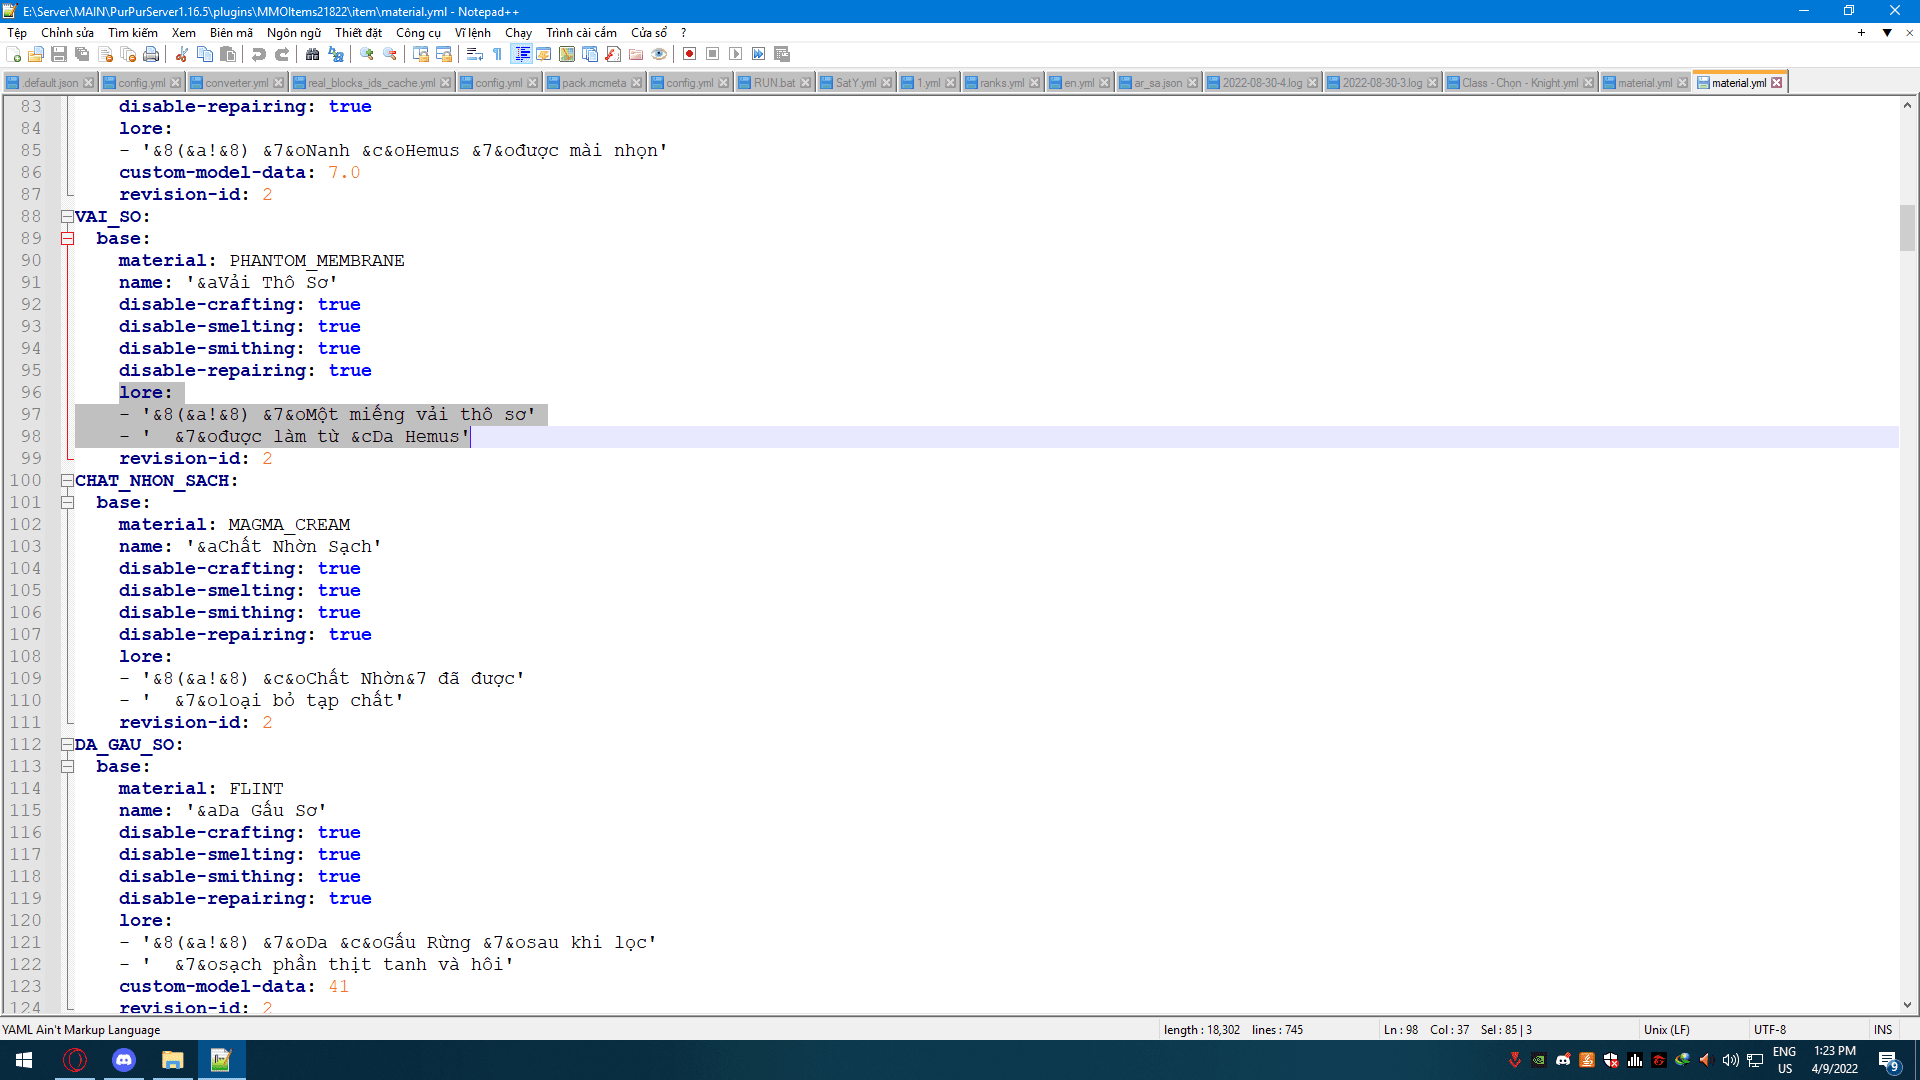1920x1080 pixels.
Task: Click the Print icon in toolbar
Action: click(151, 54)
